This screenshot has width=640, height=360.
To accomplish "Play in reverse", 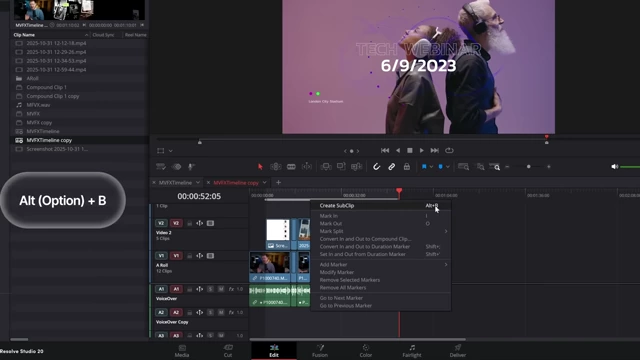I will click(x=398, y=151).
